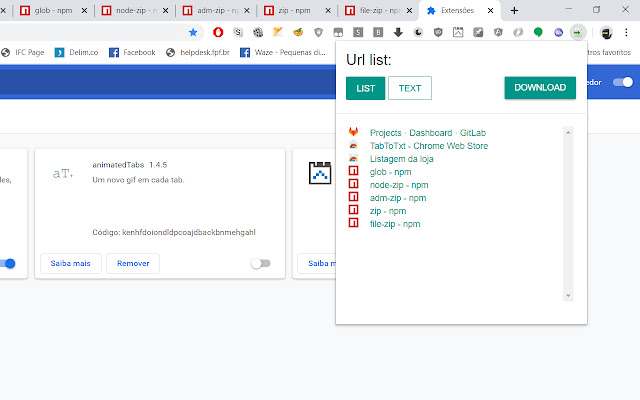Click the grey circular slash extension icon
This screenshot has height=400, width=640.
518,32
